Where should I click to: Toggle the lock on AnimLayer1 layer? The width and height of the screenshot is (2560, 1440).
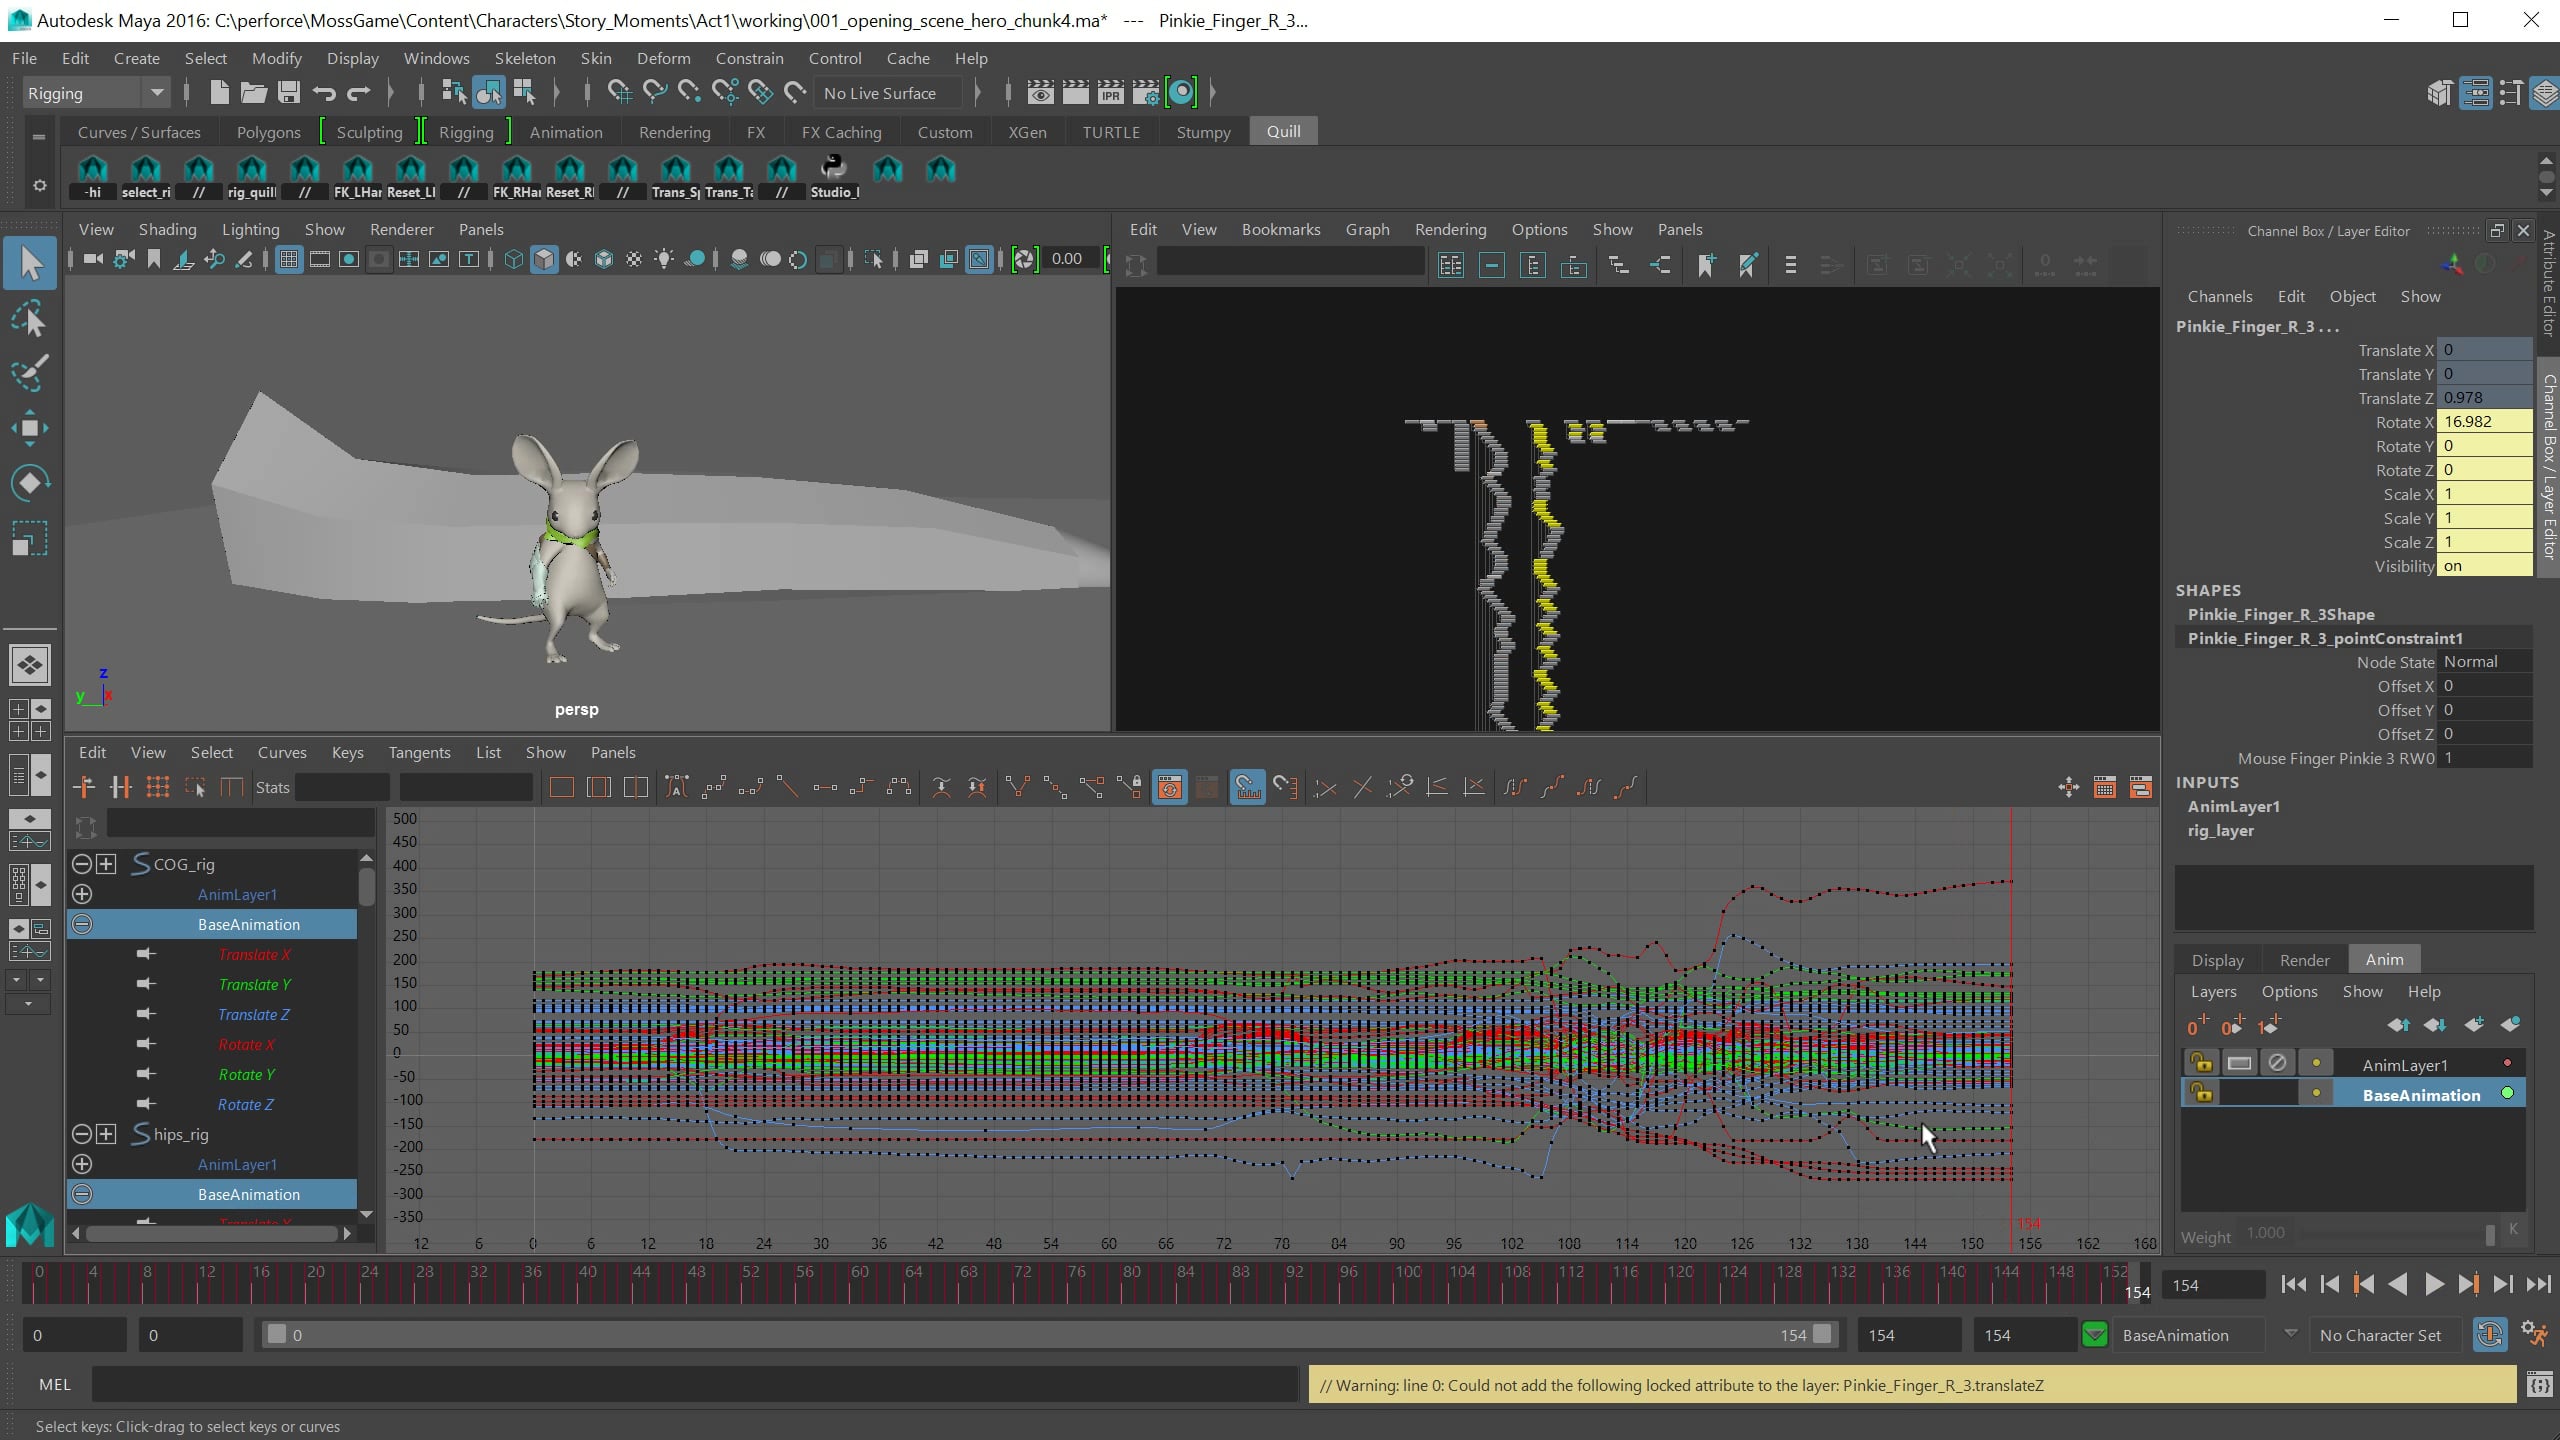pyautogui.click(x=2203, y=1062)
